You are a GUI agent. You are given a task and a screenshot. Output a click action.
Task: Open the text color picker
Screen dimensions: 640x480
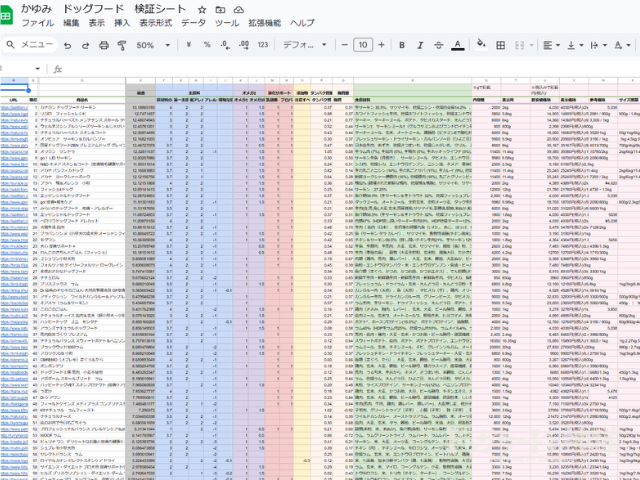click(458, 45)
